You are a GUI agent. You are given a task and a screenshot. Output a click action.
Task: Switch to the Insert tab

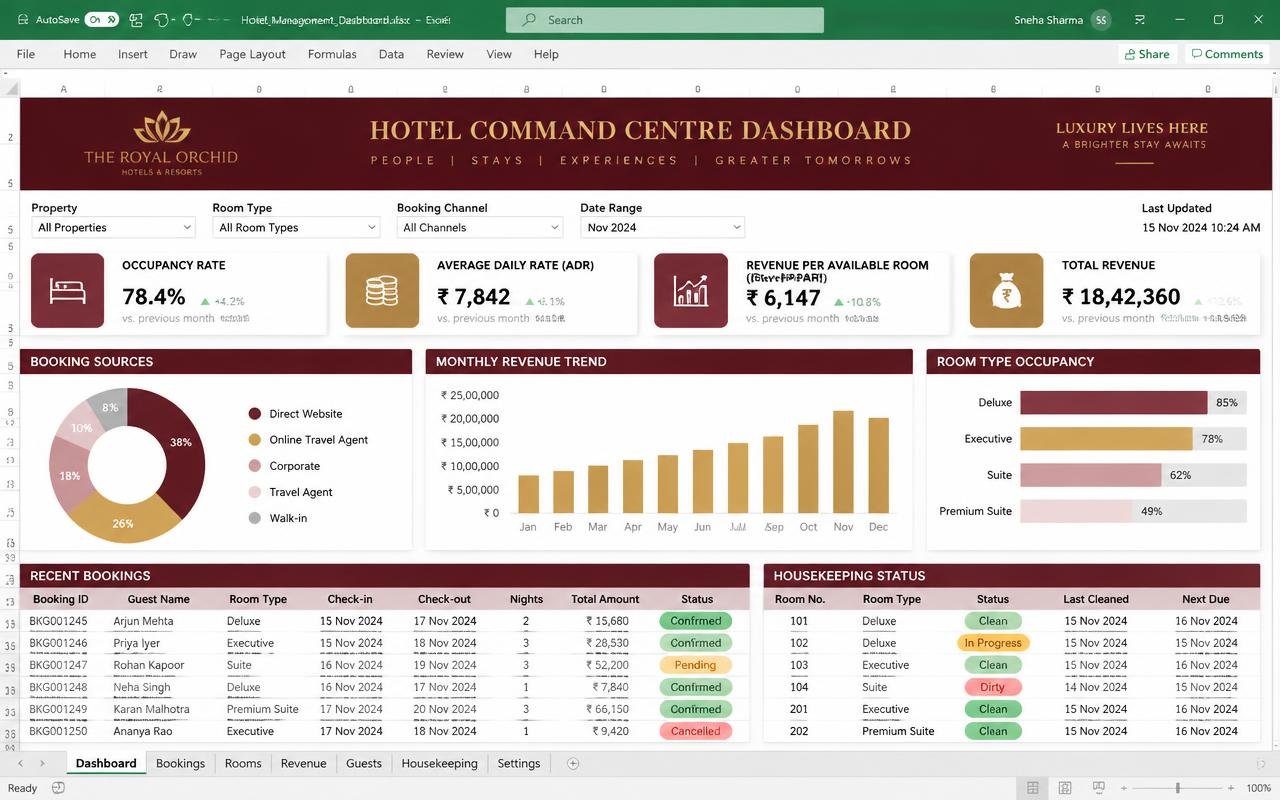click(x=133, y=54)
